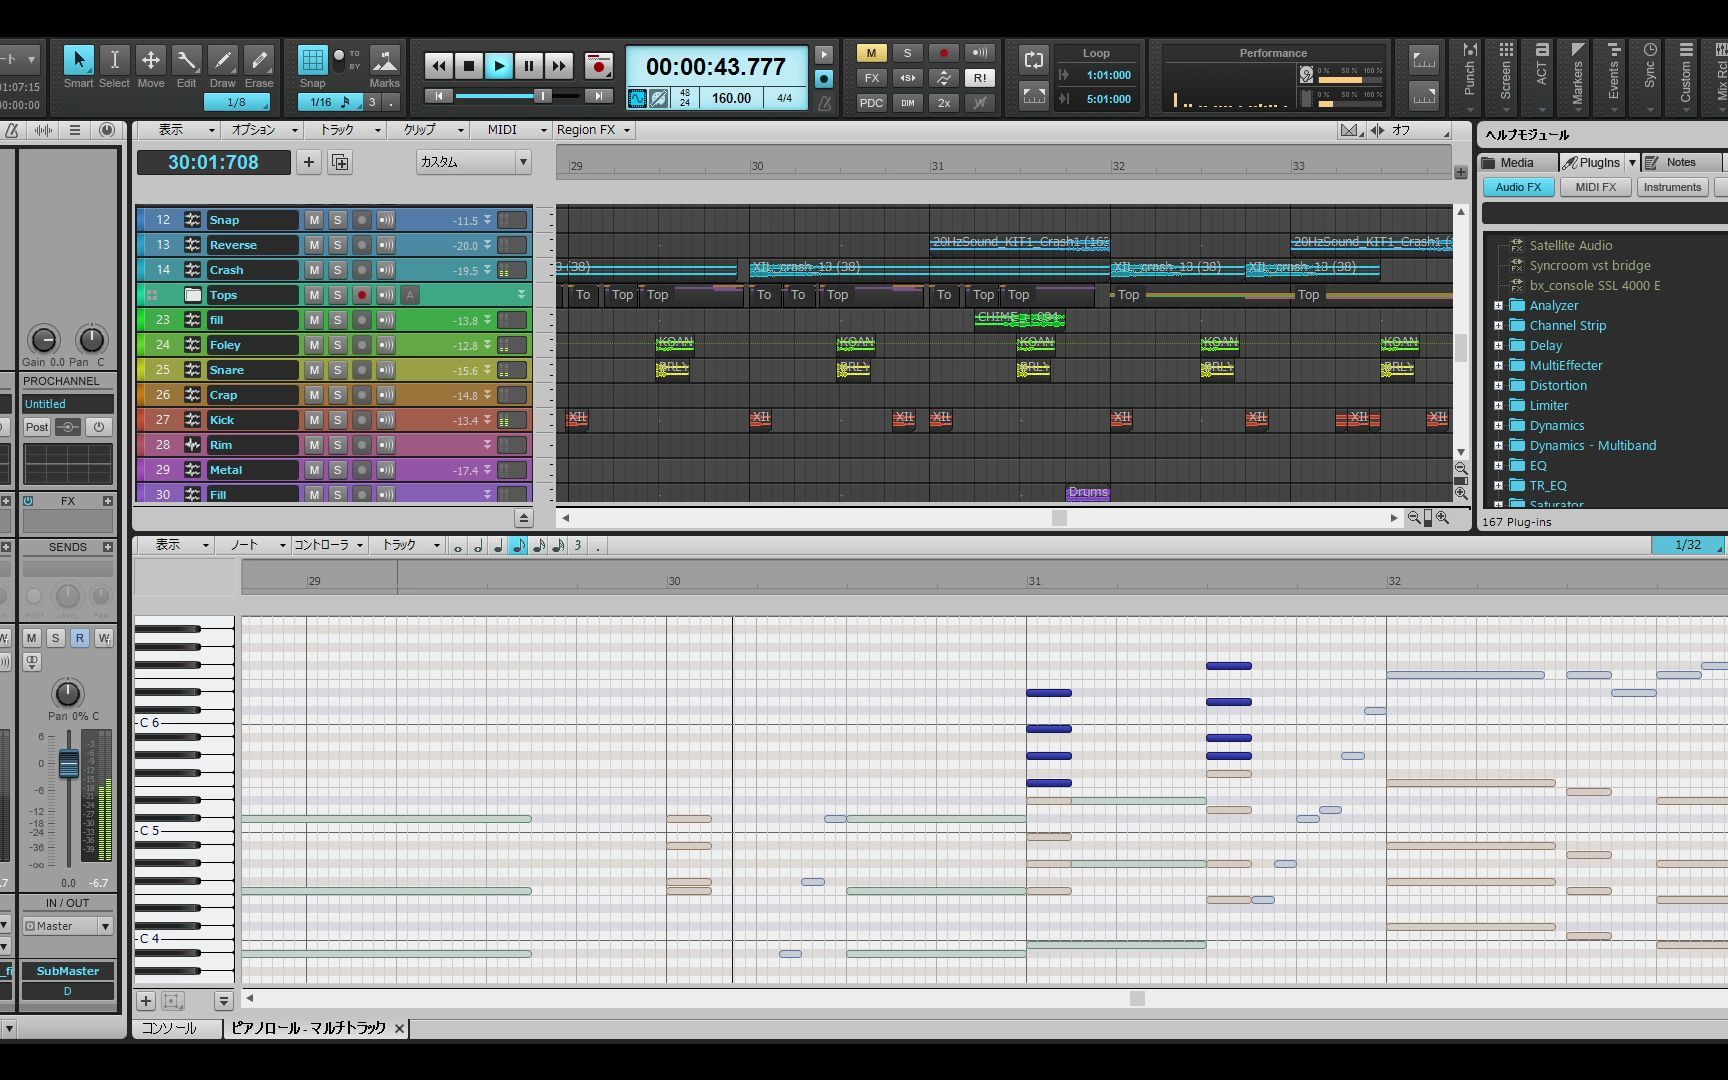Viewport: 1728px width, 1080px height.
Task: Toggle the global FX bypass button
Action: coord(871,78)
